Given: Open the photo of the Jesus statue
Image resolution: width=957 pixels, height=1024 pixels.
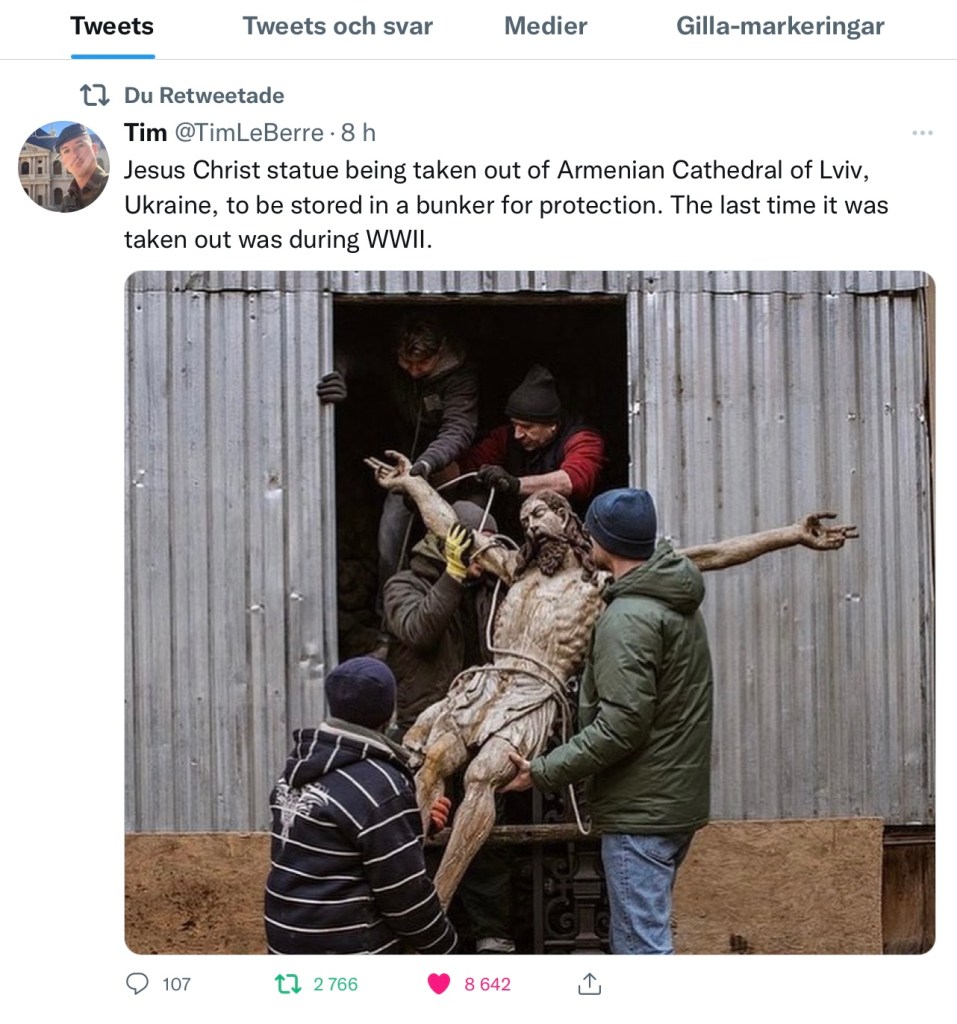Looking at the screenshot, I should coord(529,612).
